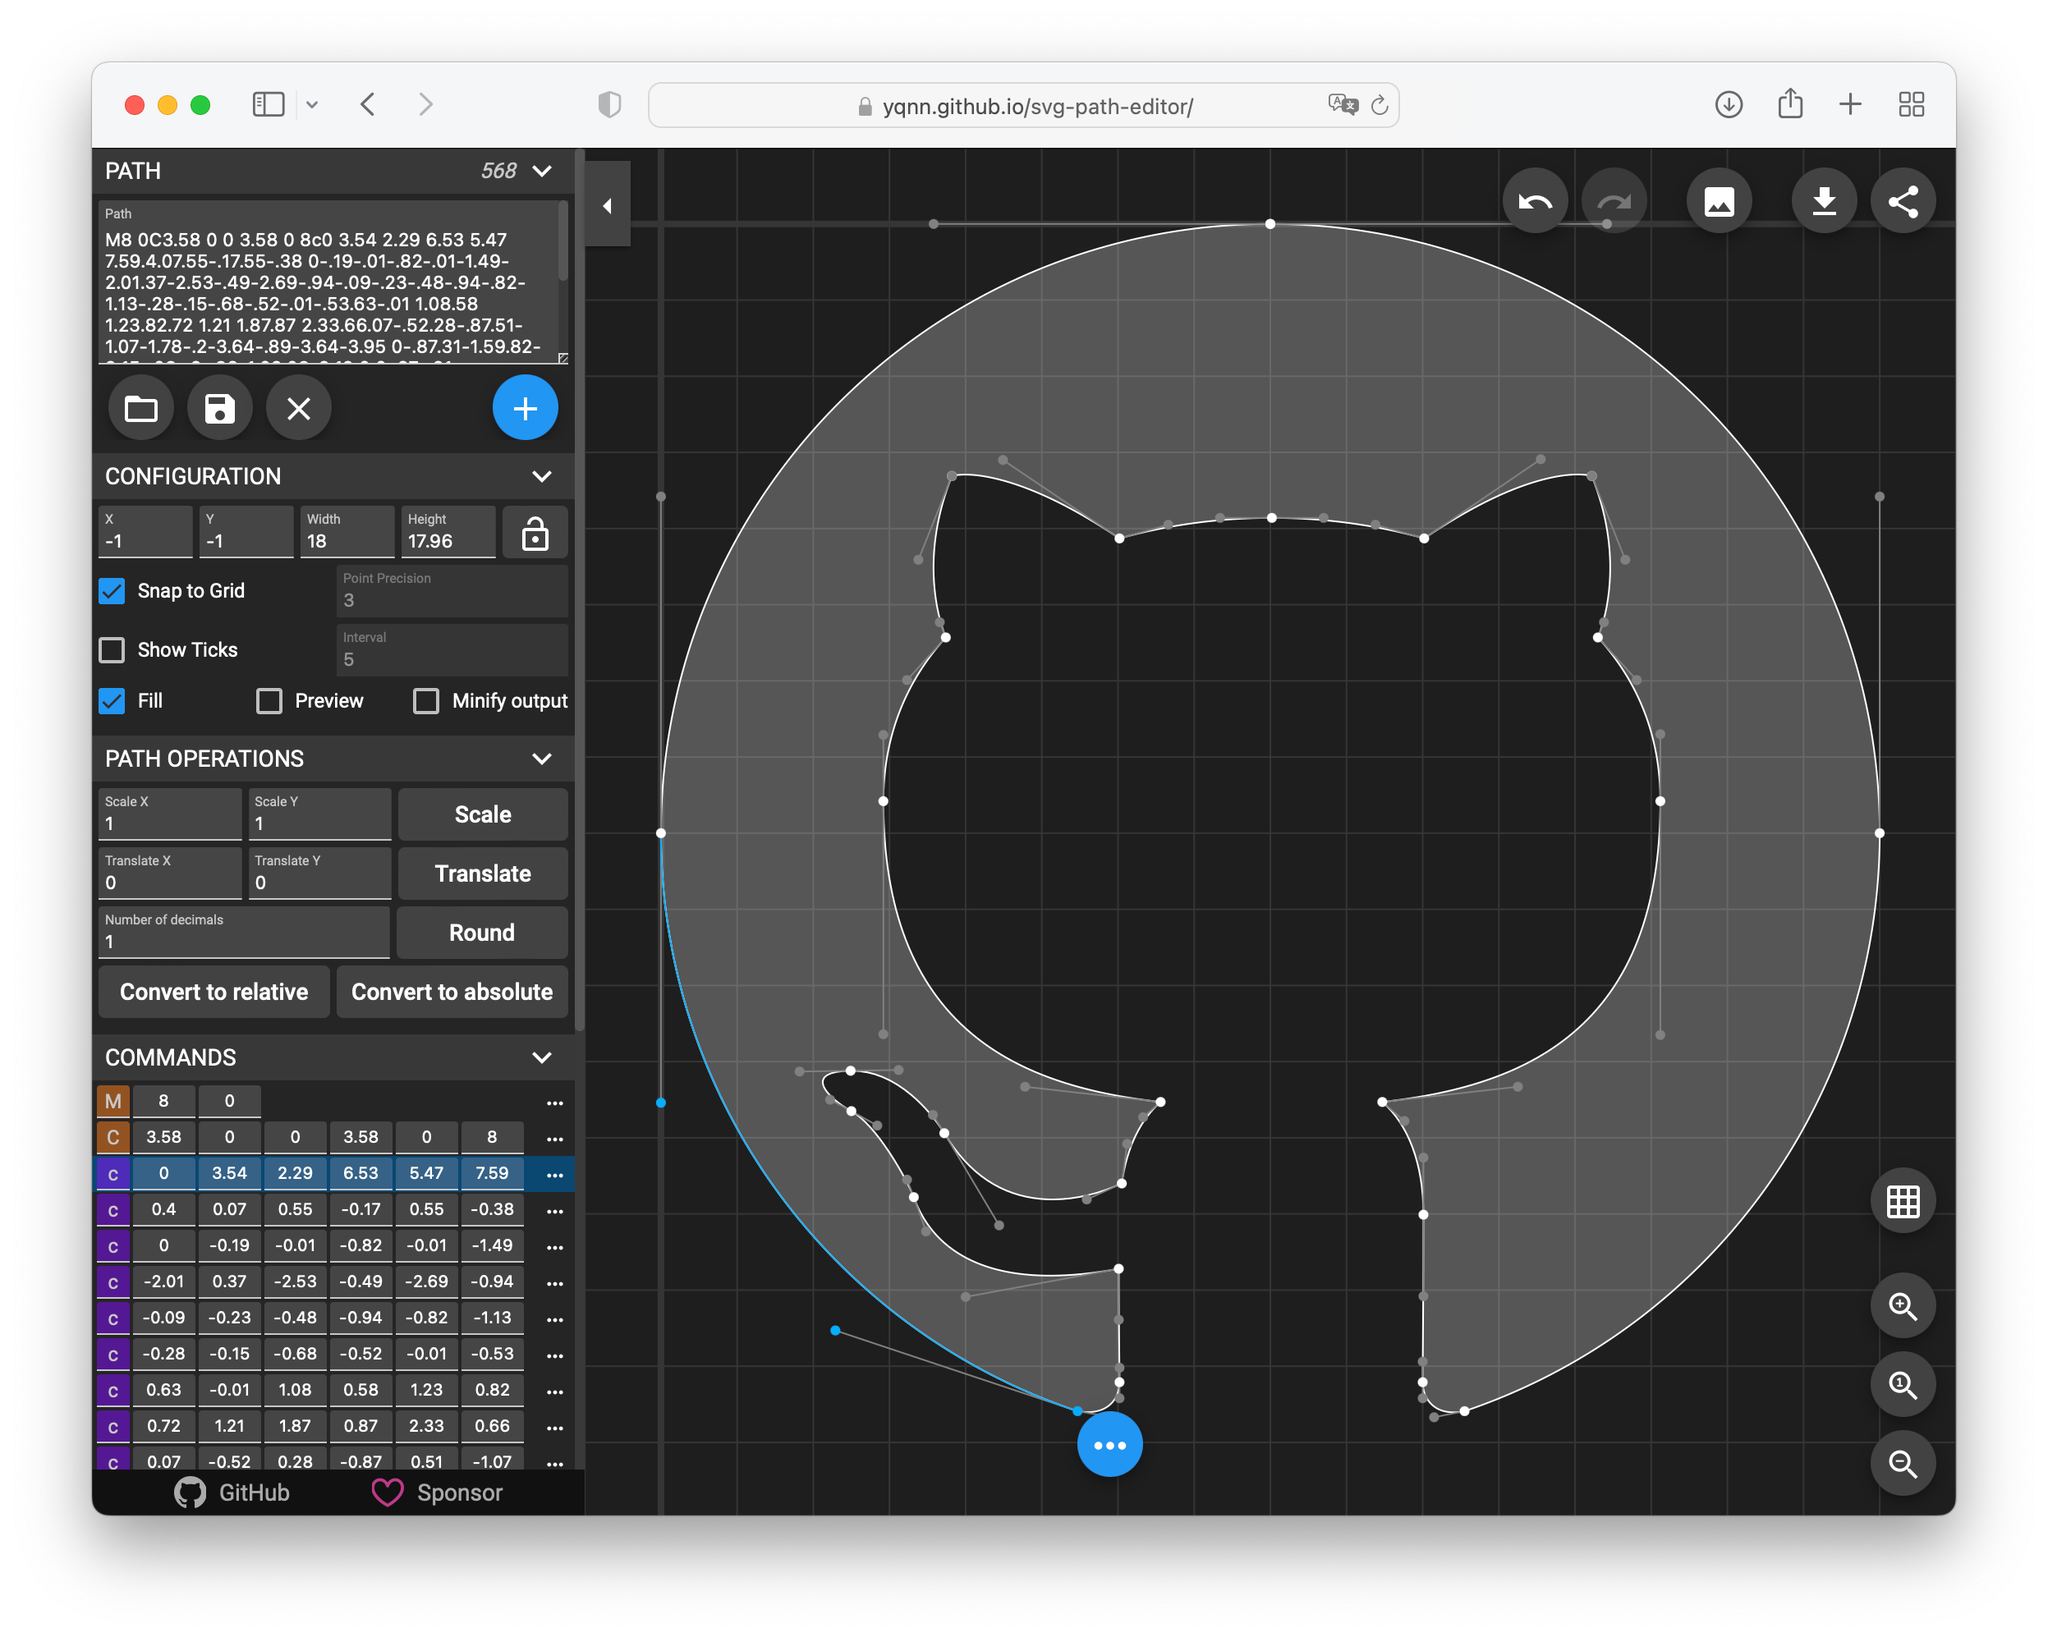
Task: Click the Scale X input field
Action: (x=170, y=814)
